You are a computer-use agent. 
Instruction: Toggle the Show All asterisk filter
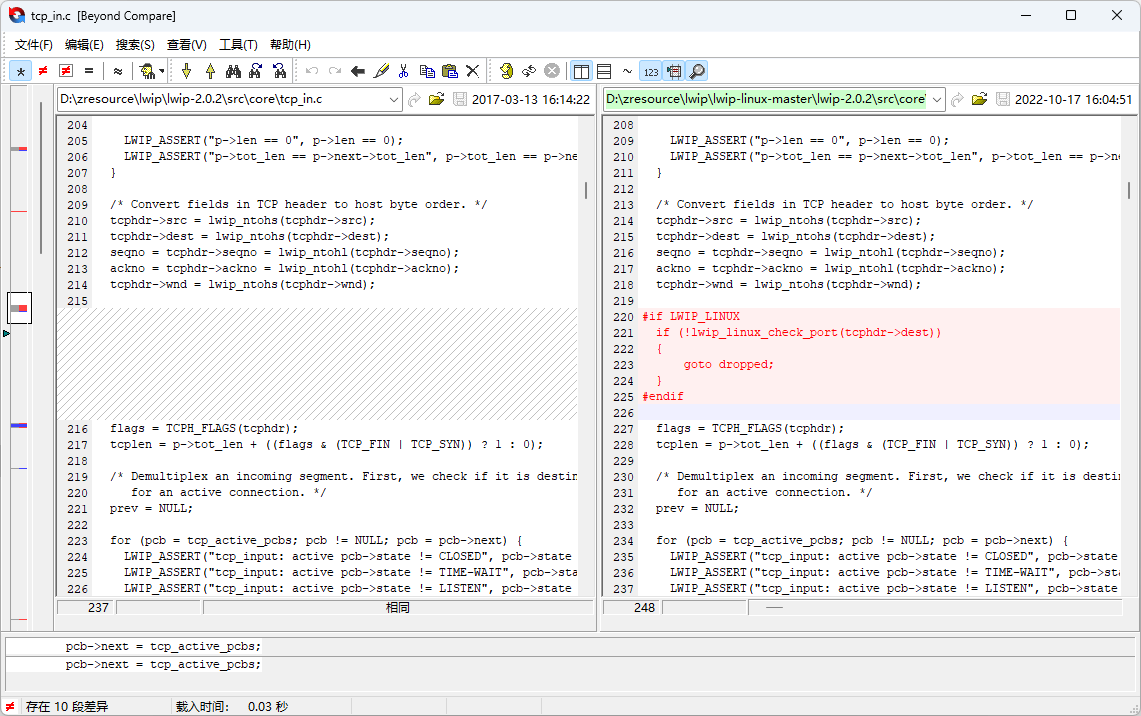[x=20, y=71]
